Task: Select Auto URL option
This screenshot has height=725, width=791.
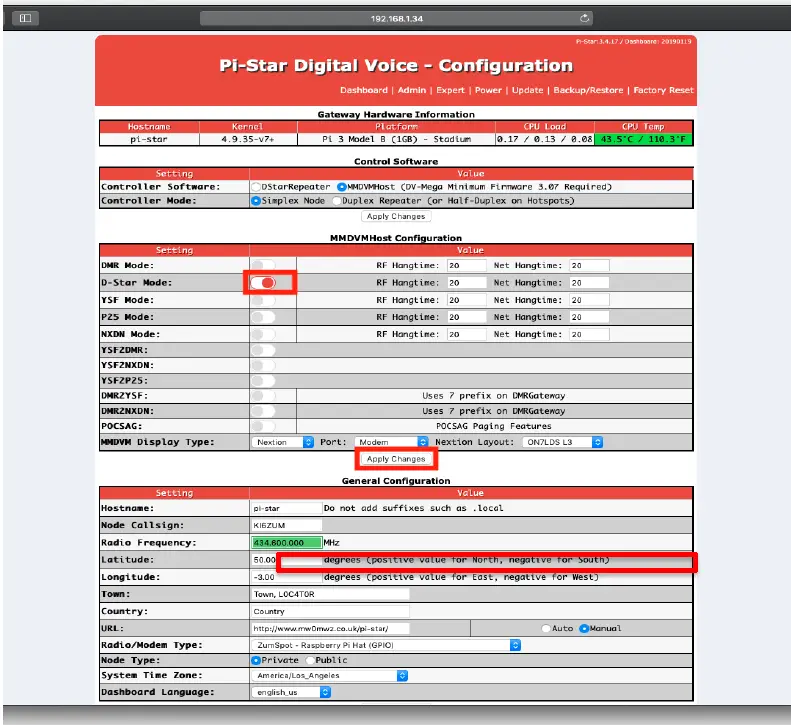Action: coord(545,628)
